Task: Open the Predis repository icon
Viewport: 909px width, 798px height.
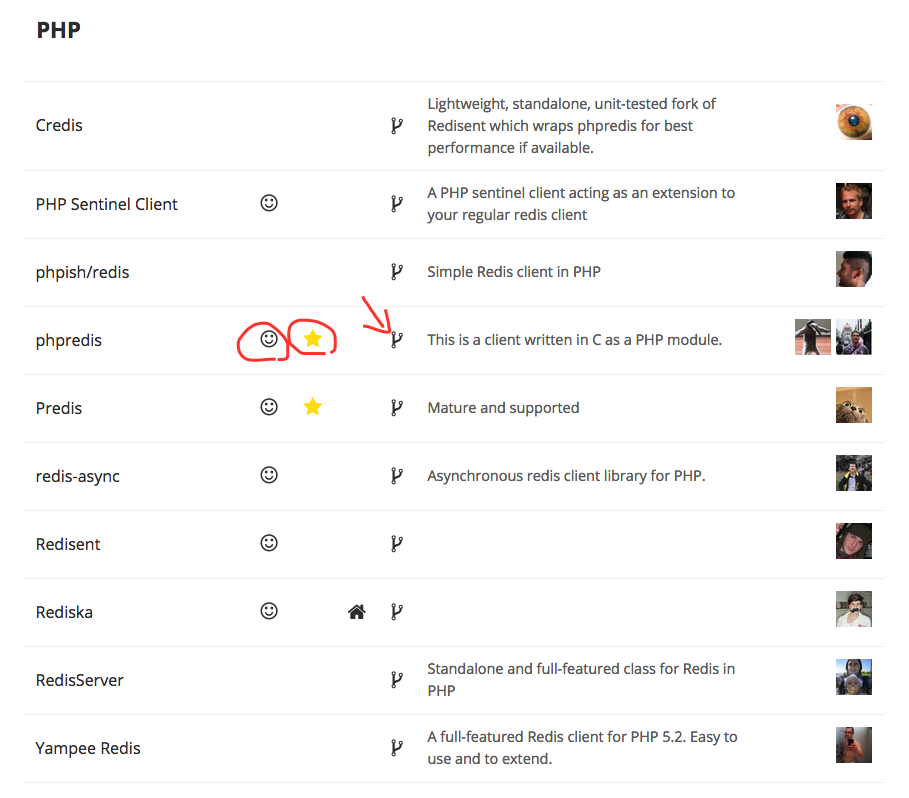Action: coord(397,407)
